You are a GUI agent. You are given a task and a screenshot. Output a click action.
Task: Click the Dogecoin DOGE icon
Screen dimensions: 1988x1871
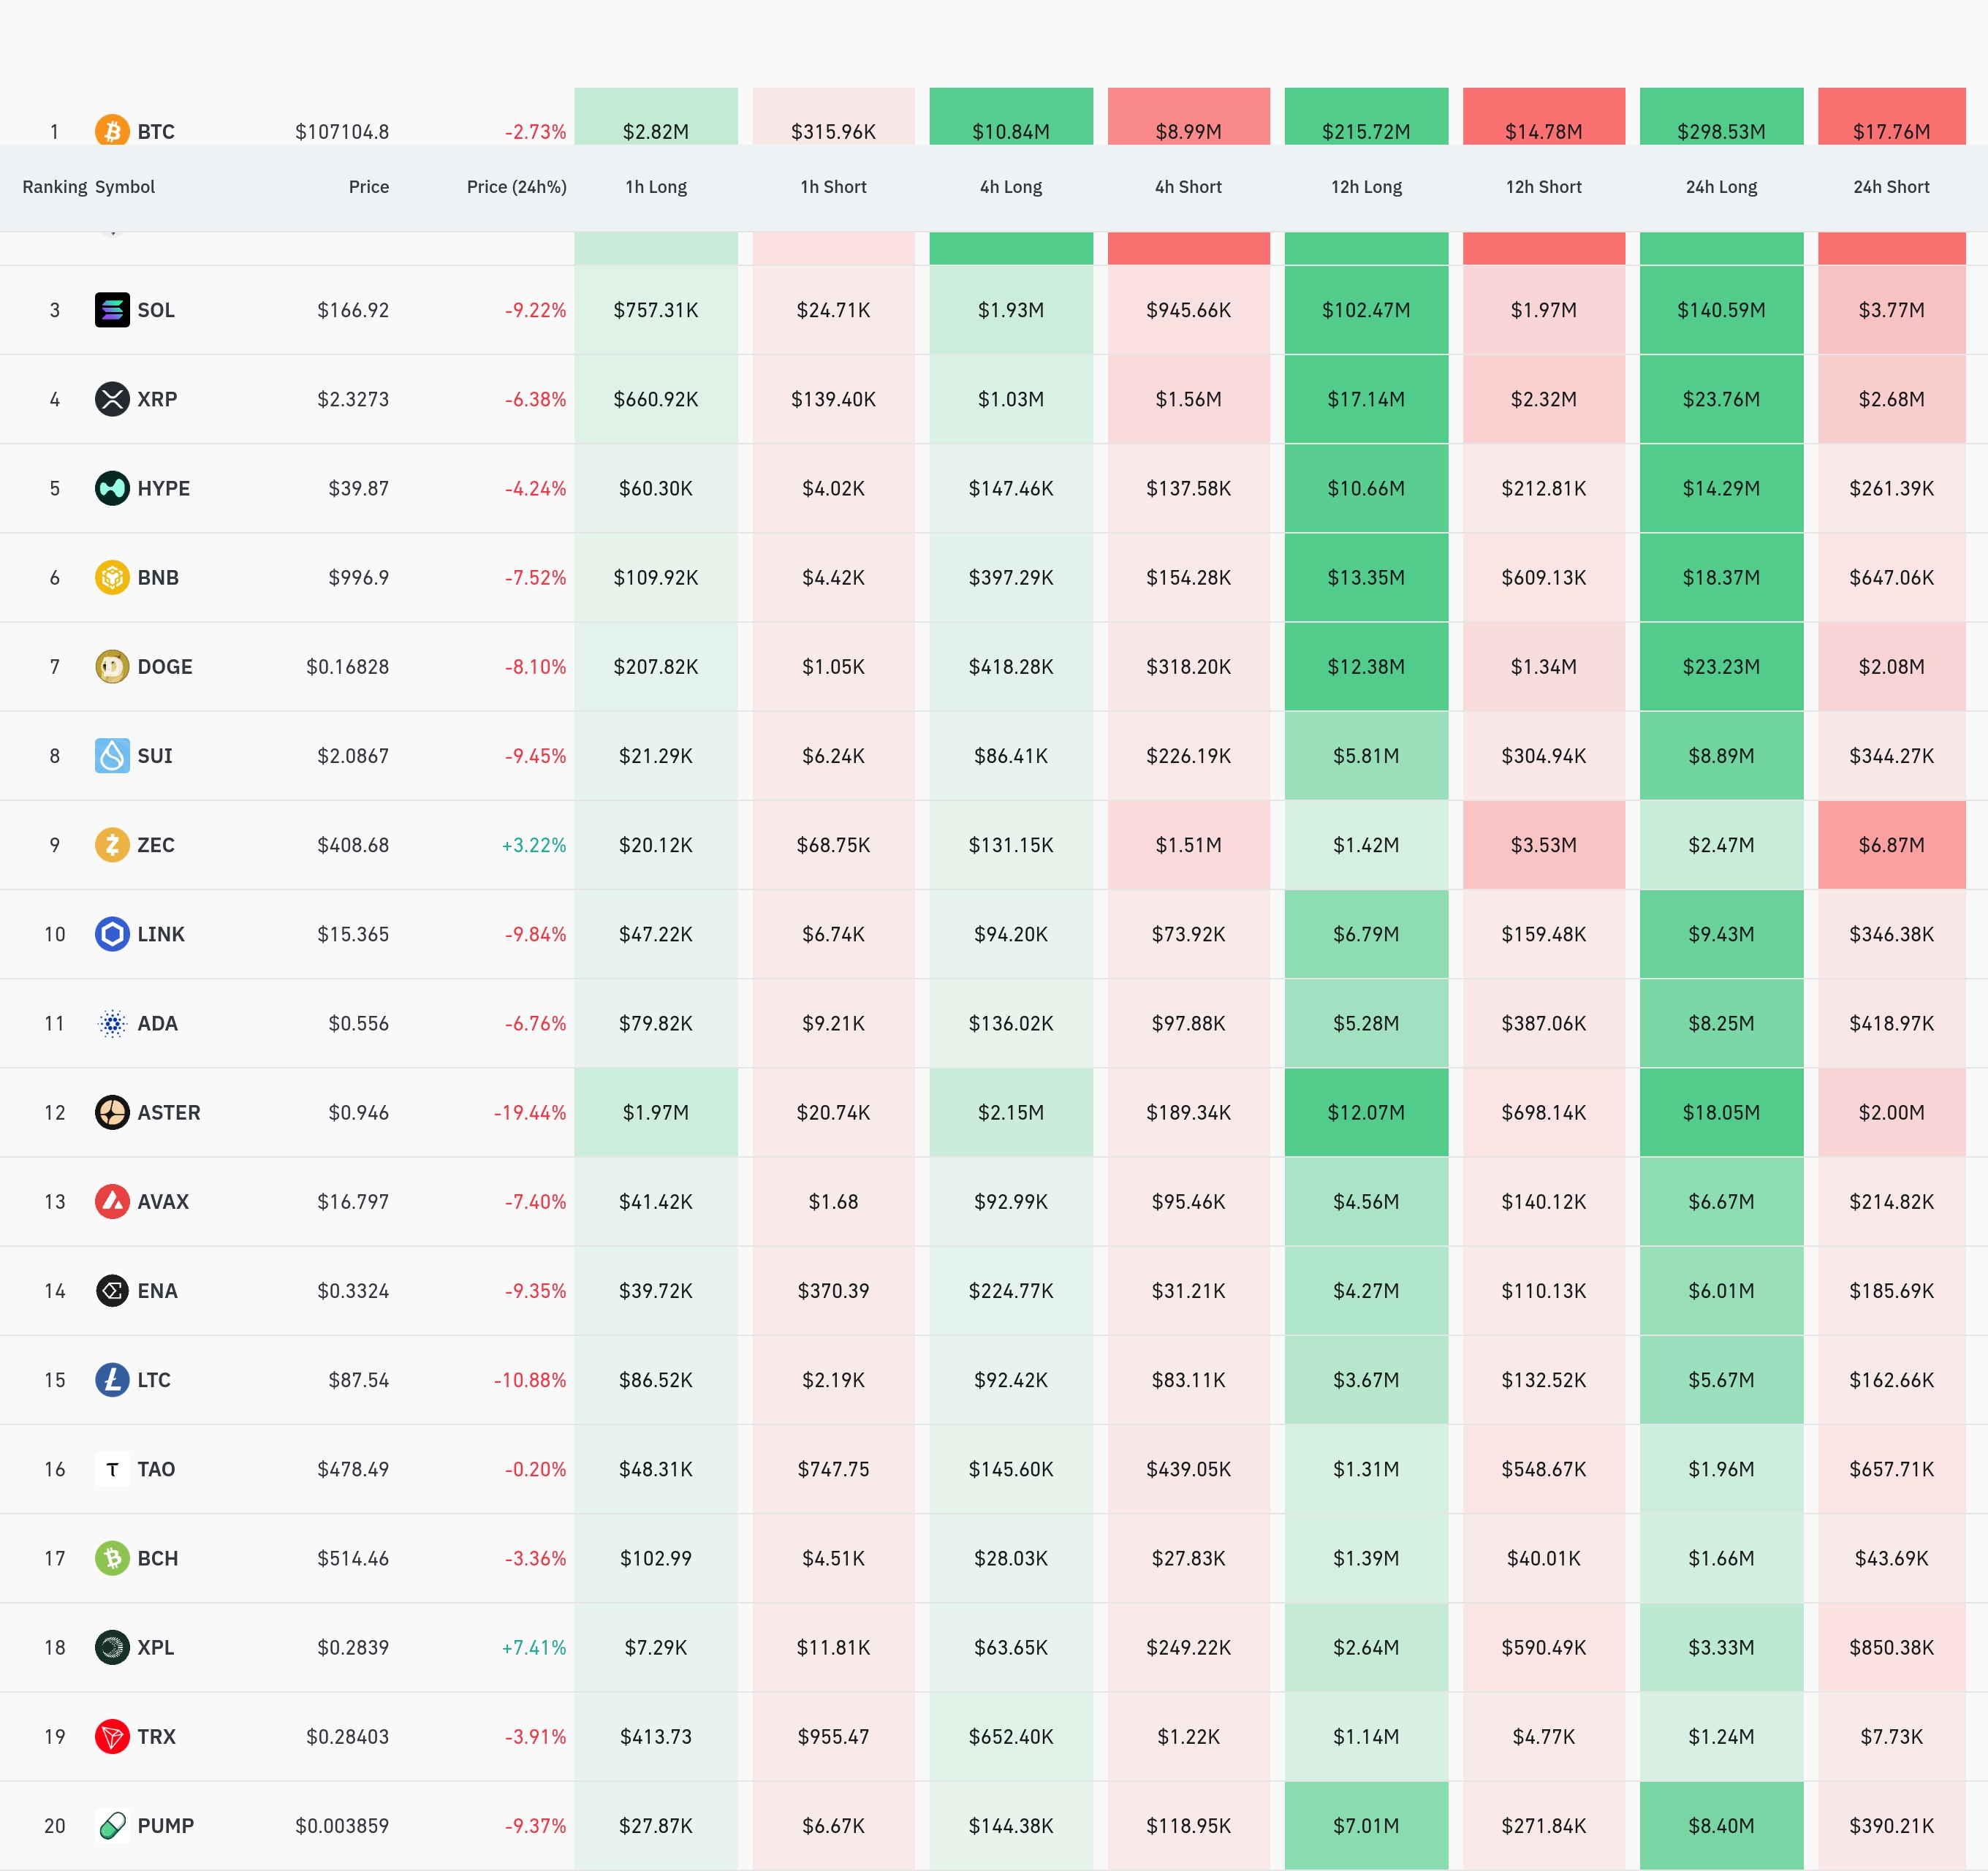(x=112, y=666)
